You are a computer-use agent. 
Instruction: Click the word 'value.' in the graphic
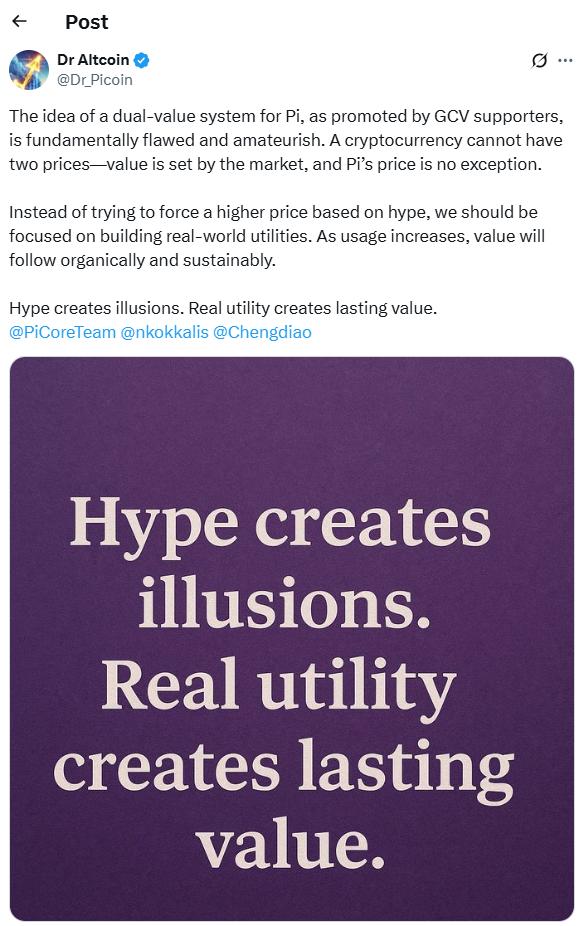(291, 843)
